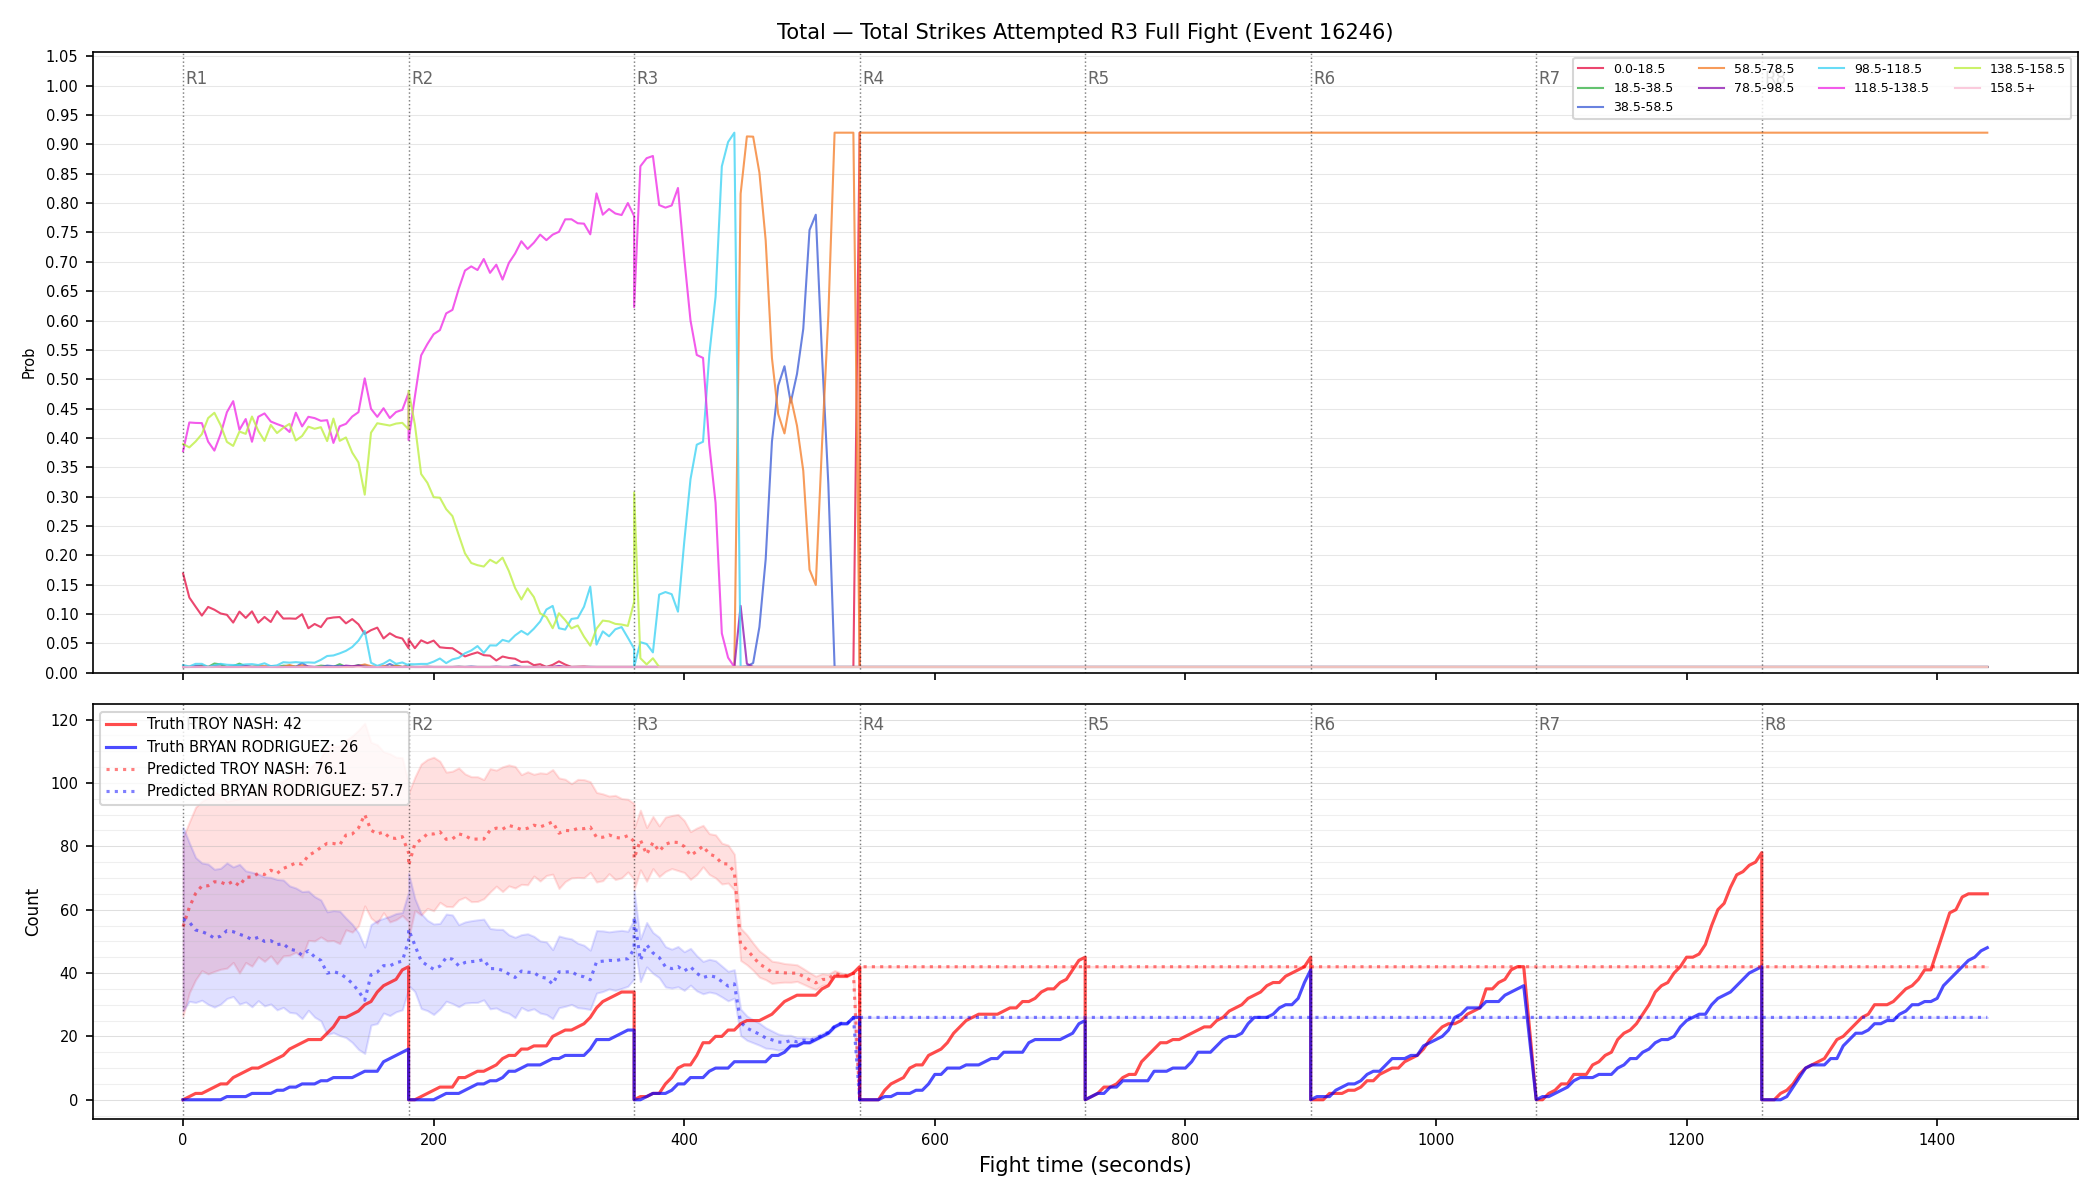Image resolution: width=2100 pixels, height=1200 pixels.
Task: Click the 80 tick on Count axis
Action: (70, 846)
